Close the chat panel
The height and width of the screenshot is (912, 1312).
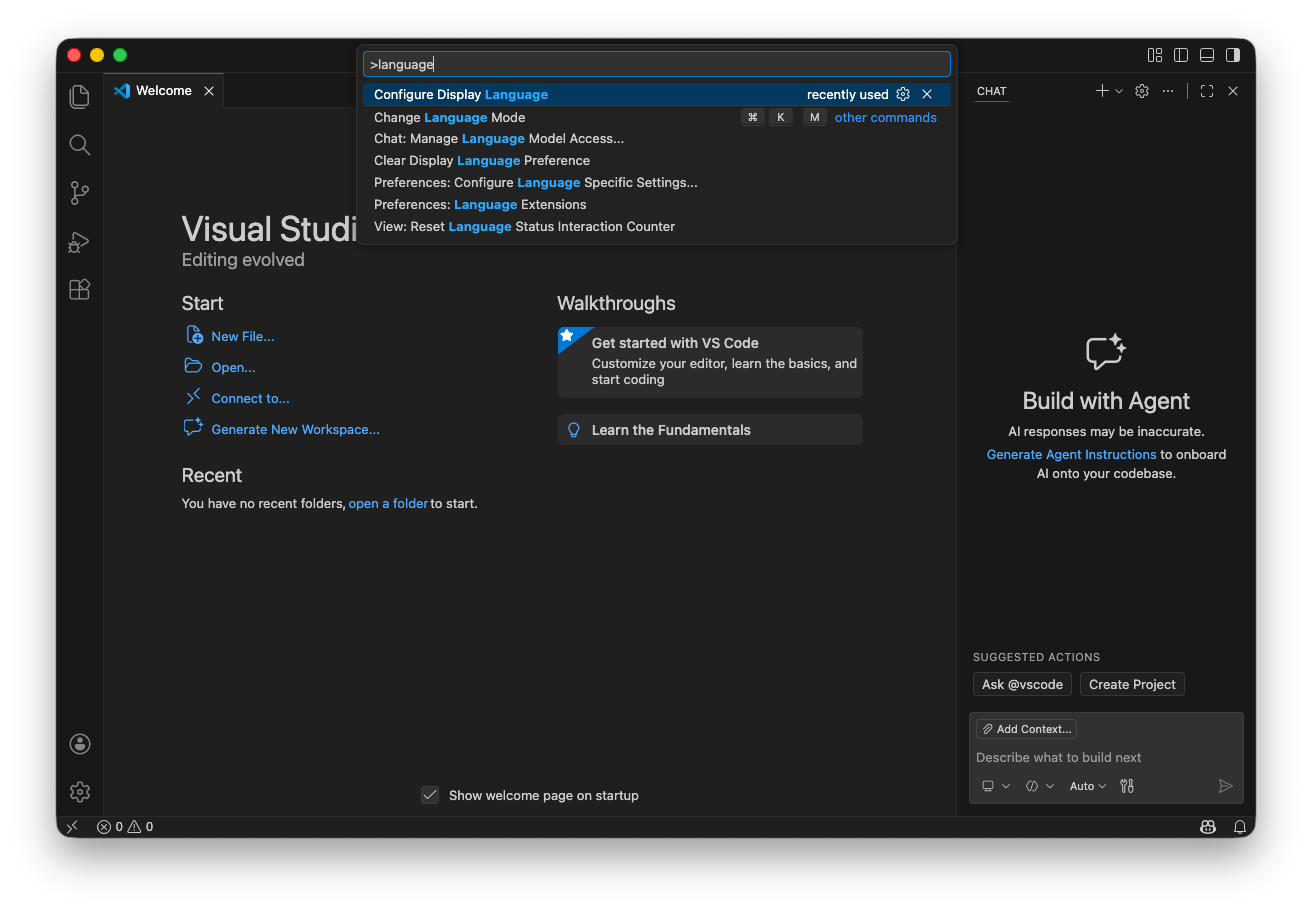1233,91
